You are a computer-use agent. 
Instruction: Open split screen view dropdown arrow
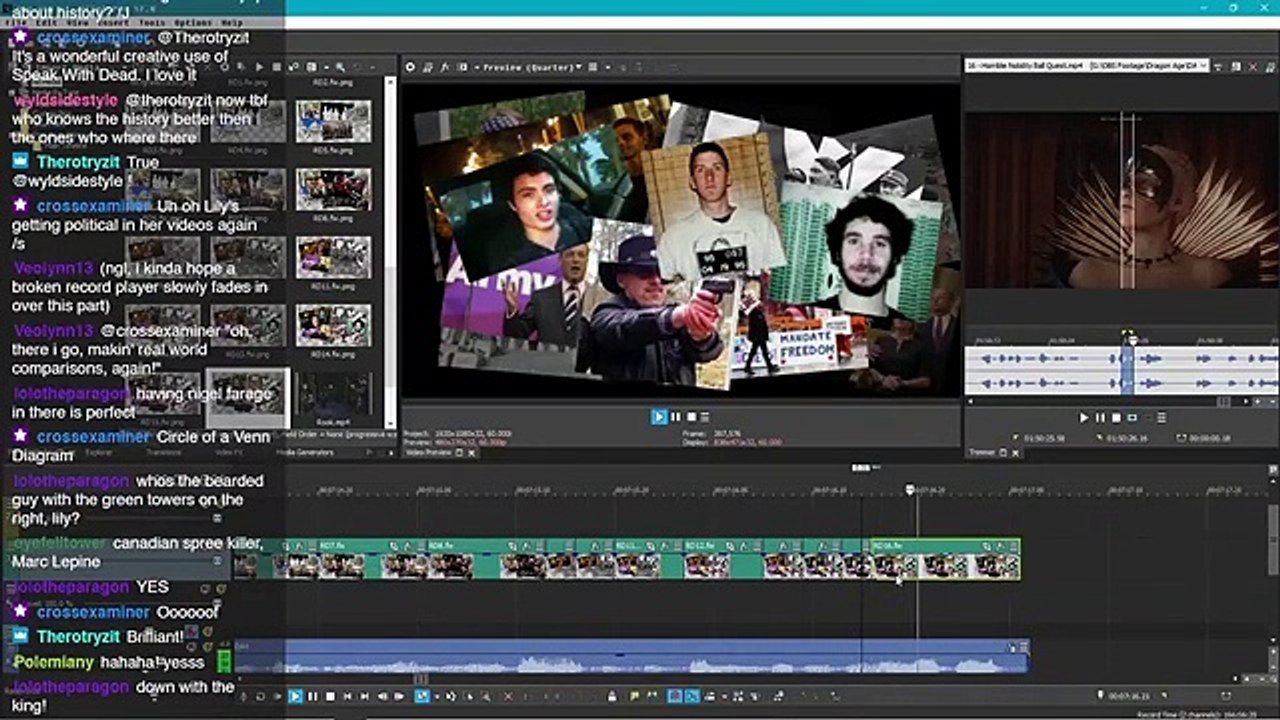coord(477,67)
